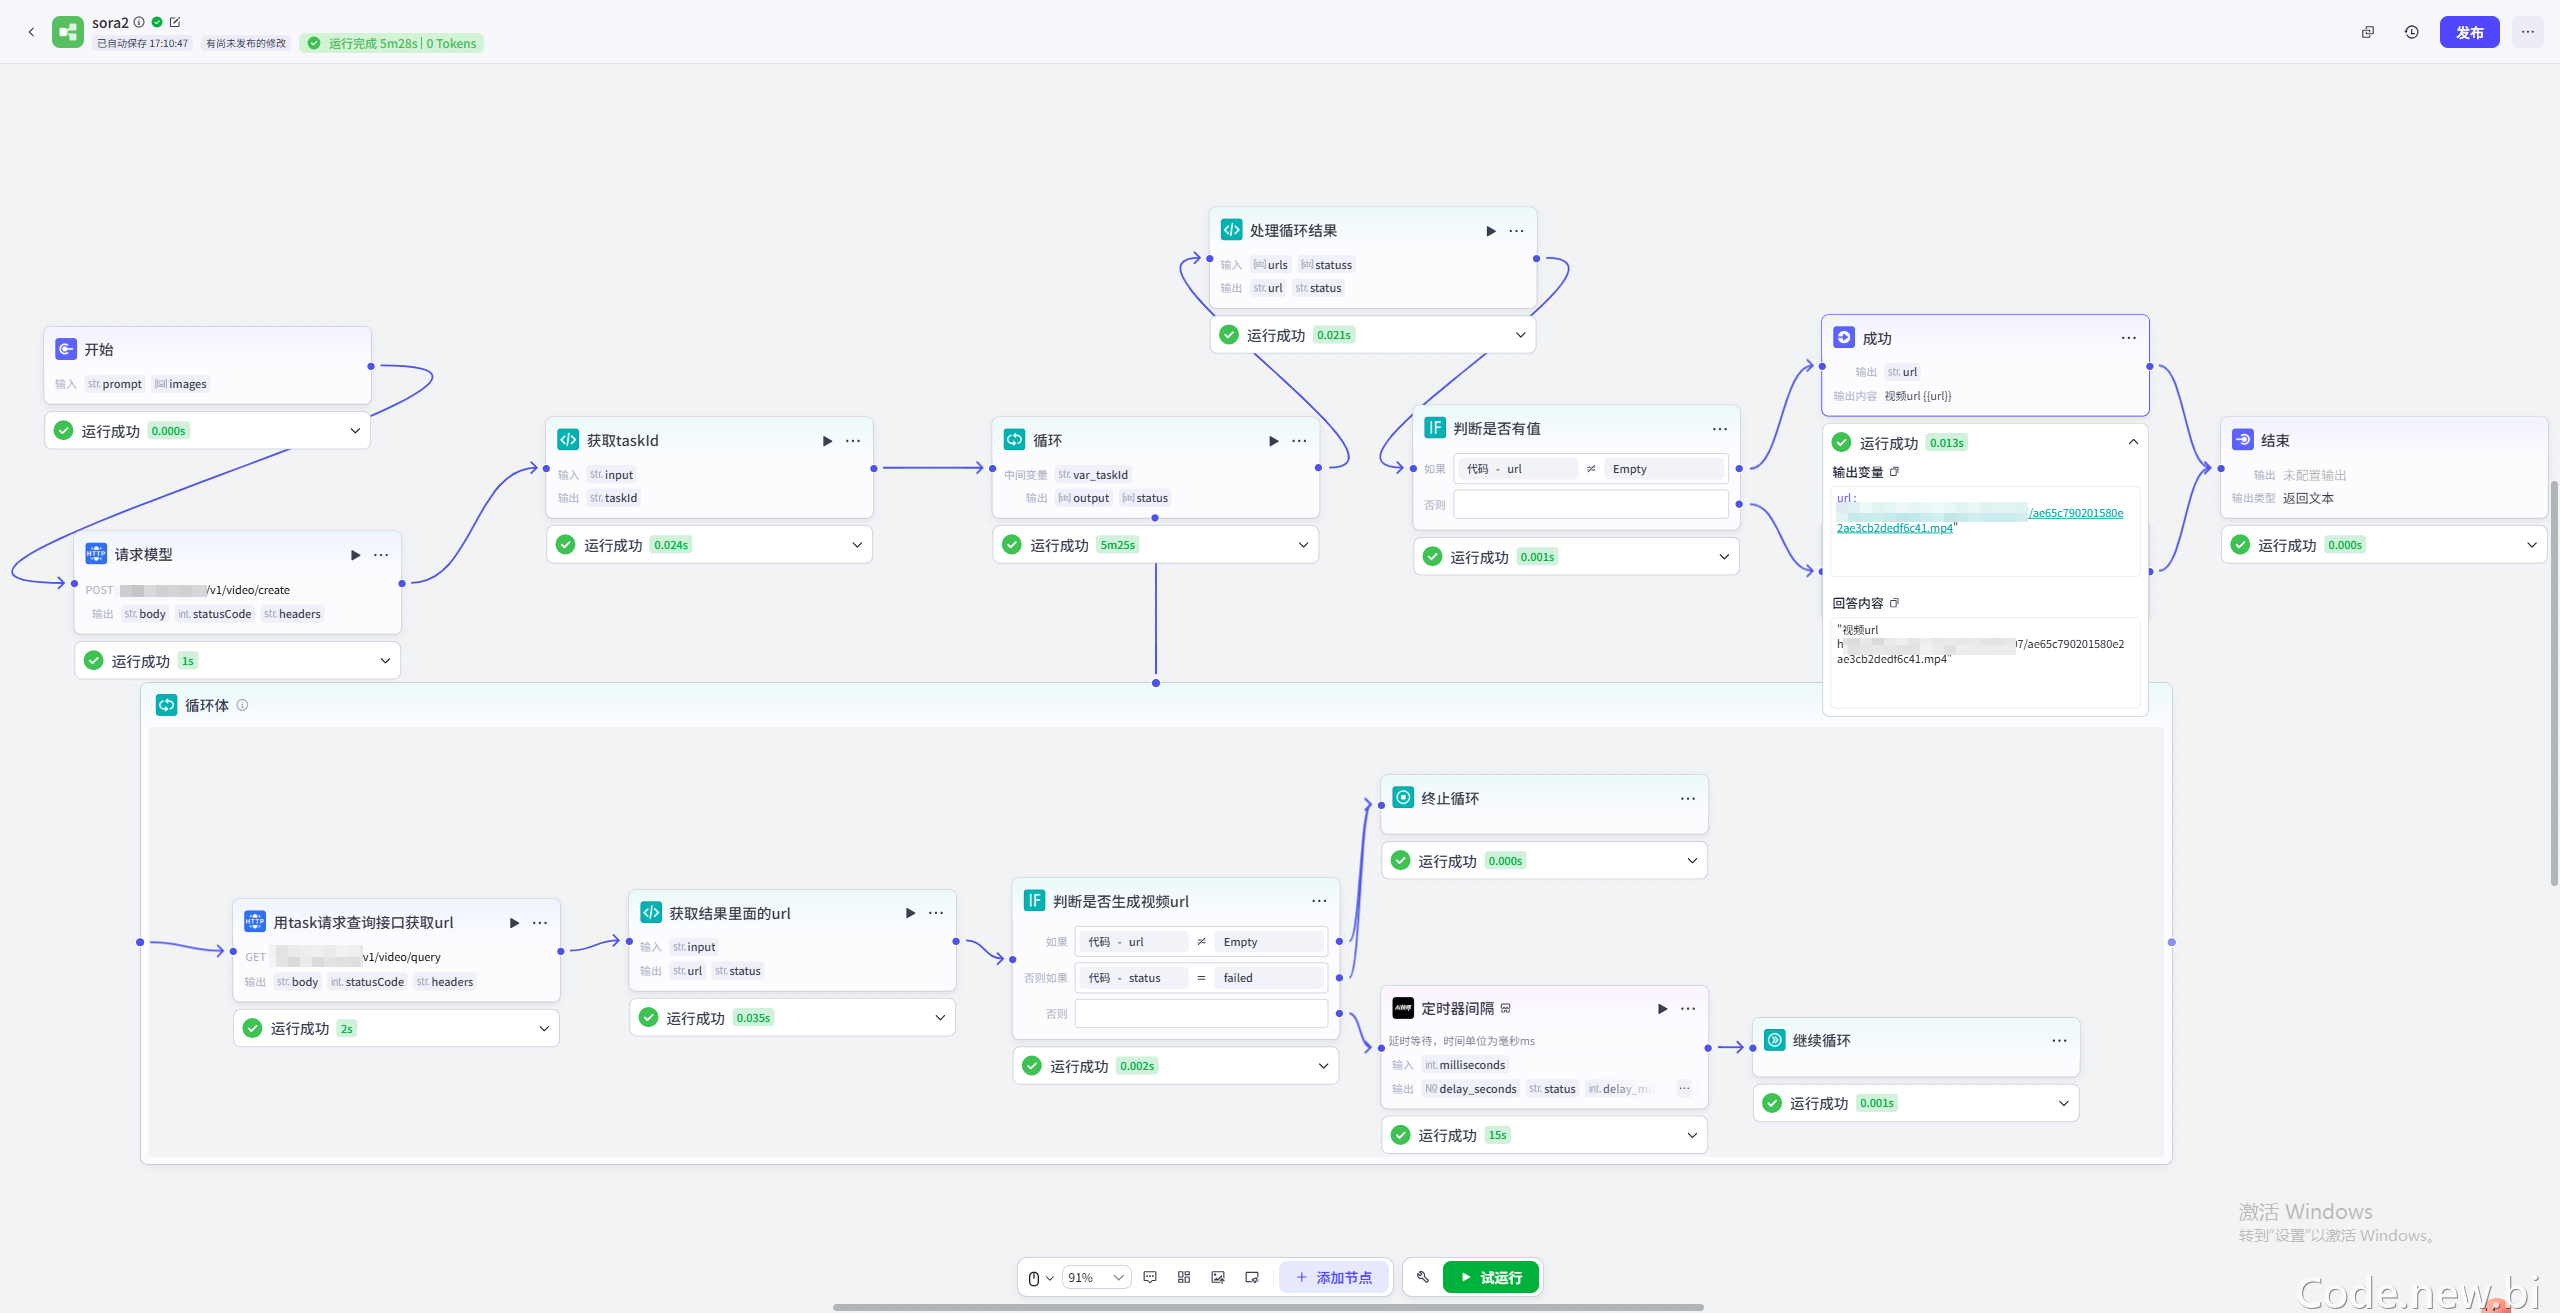The image size is (2560, 1313).
Task: Open the duplicate workflow icon in header
Action: pyautogui.click(x=2368, y=32)
